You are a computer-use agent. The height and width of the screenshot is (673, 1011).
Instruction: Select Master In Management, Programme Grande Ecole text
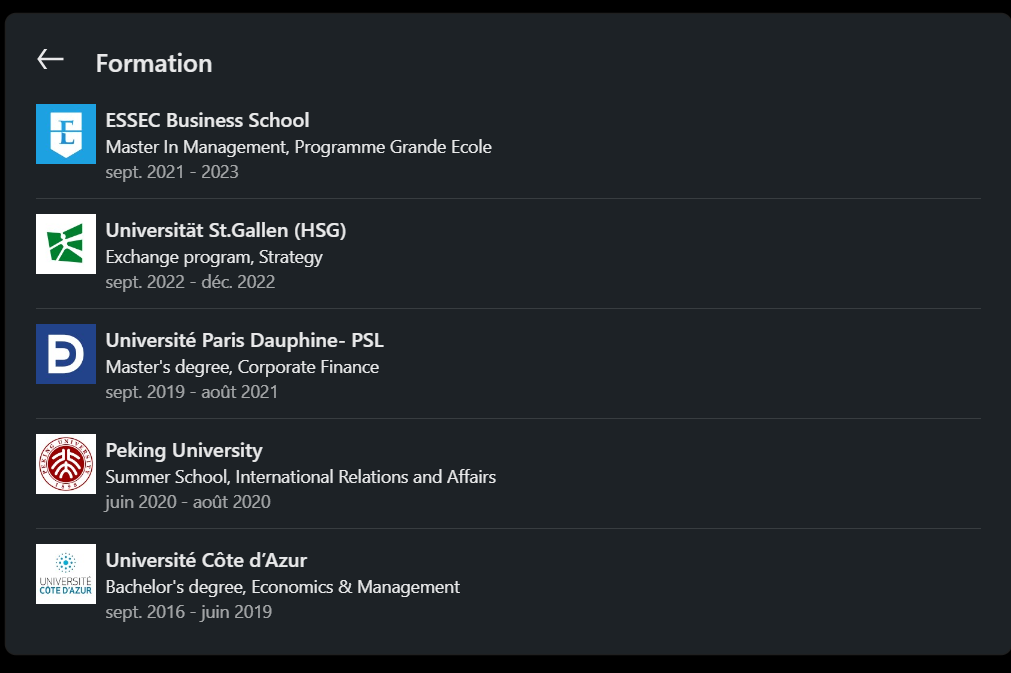click(299, 147)
